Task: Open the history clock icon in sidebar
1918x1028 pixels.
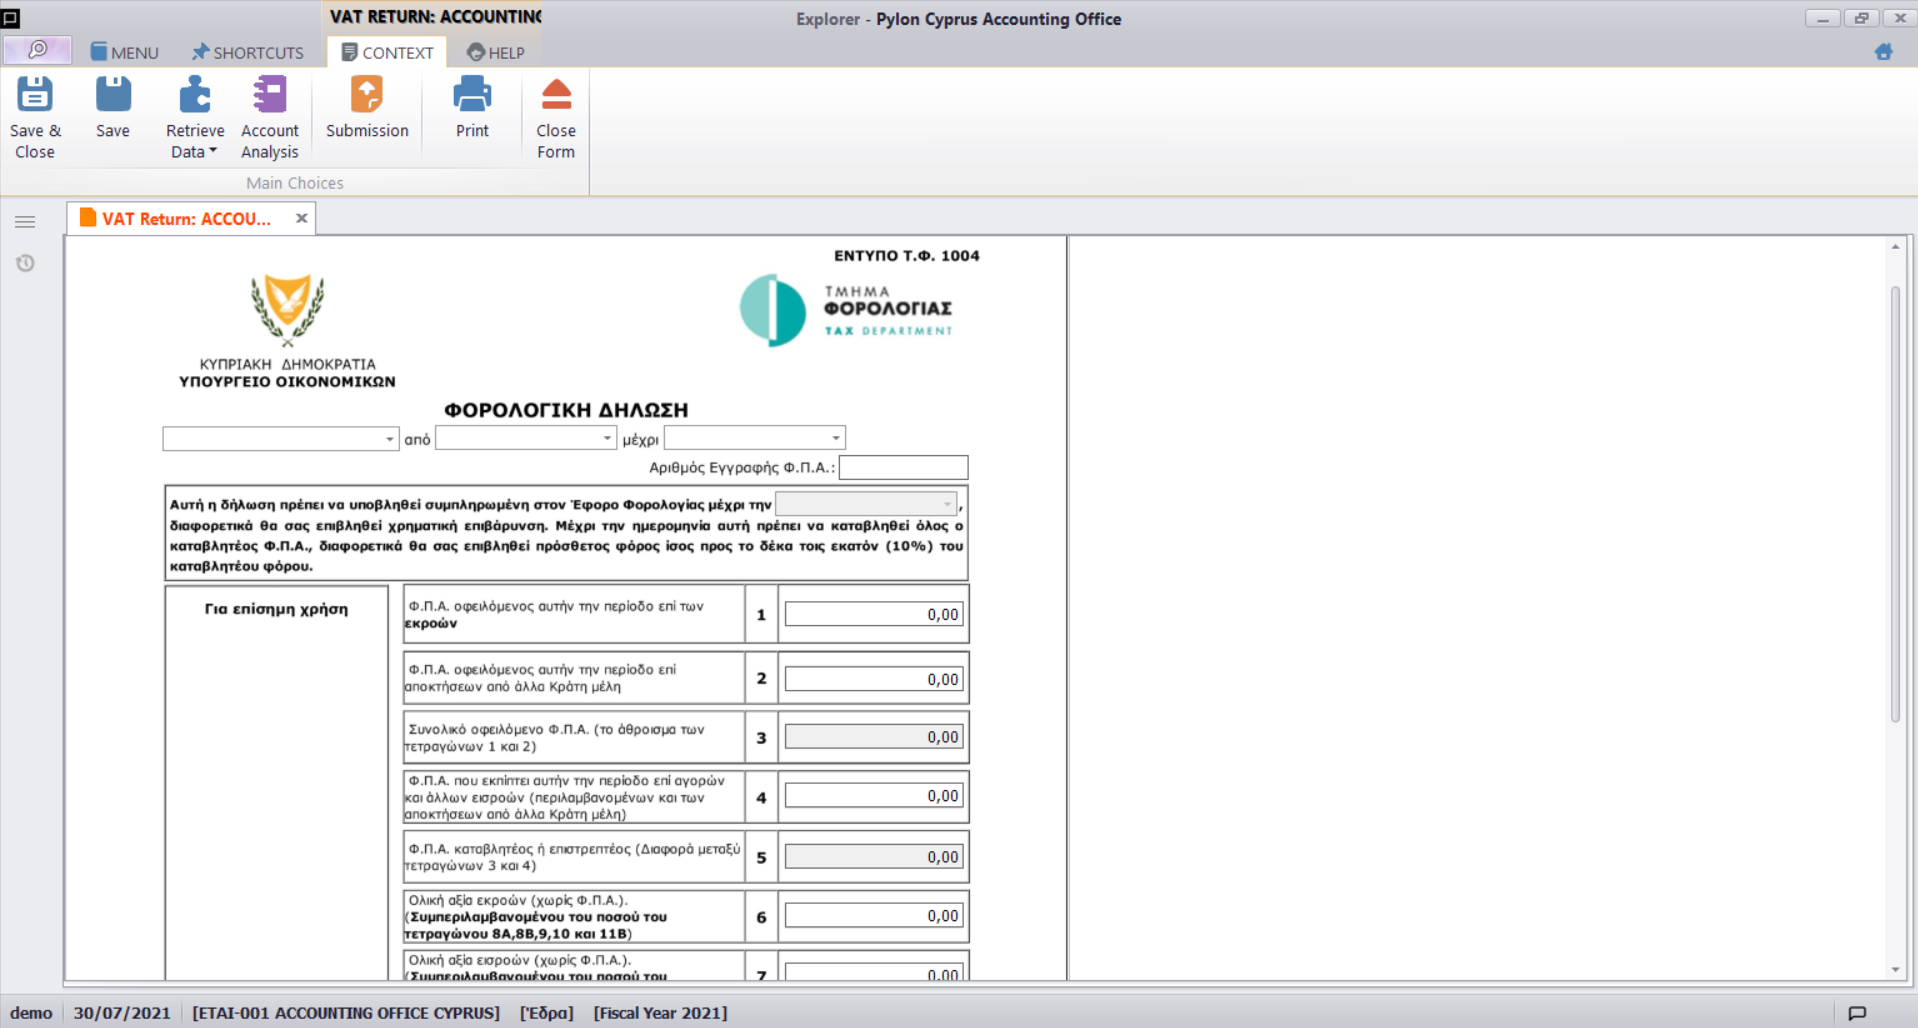Action: point(26,263)
